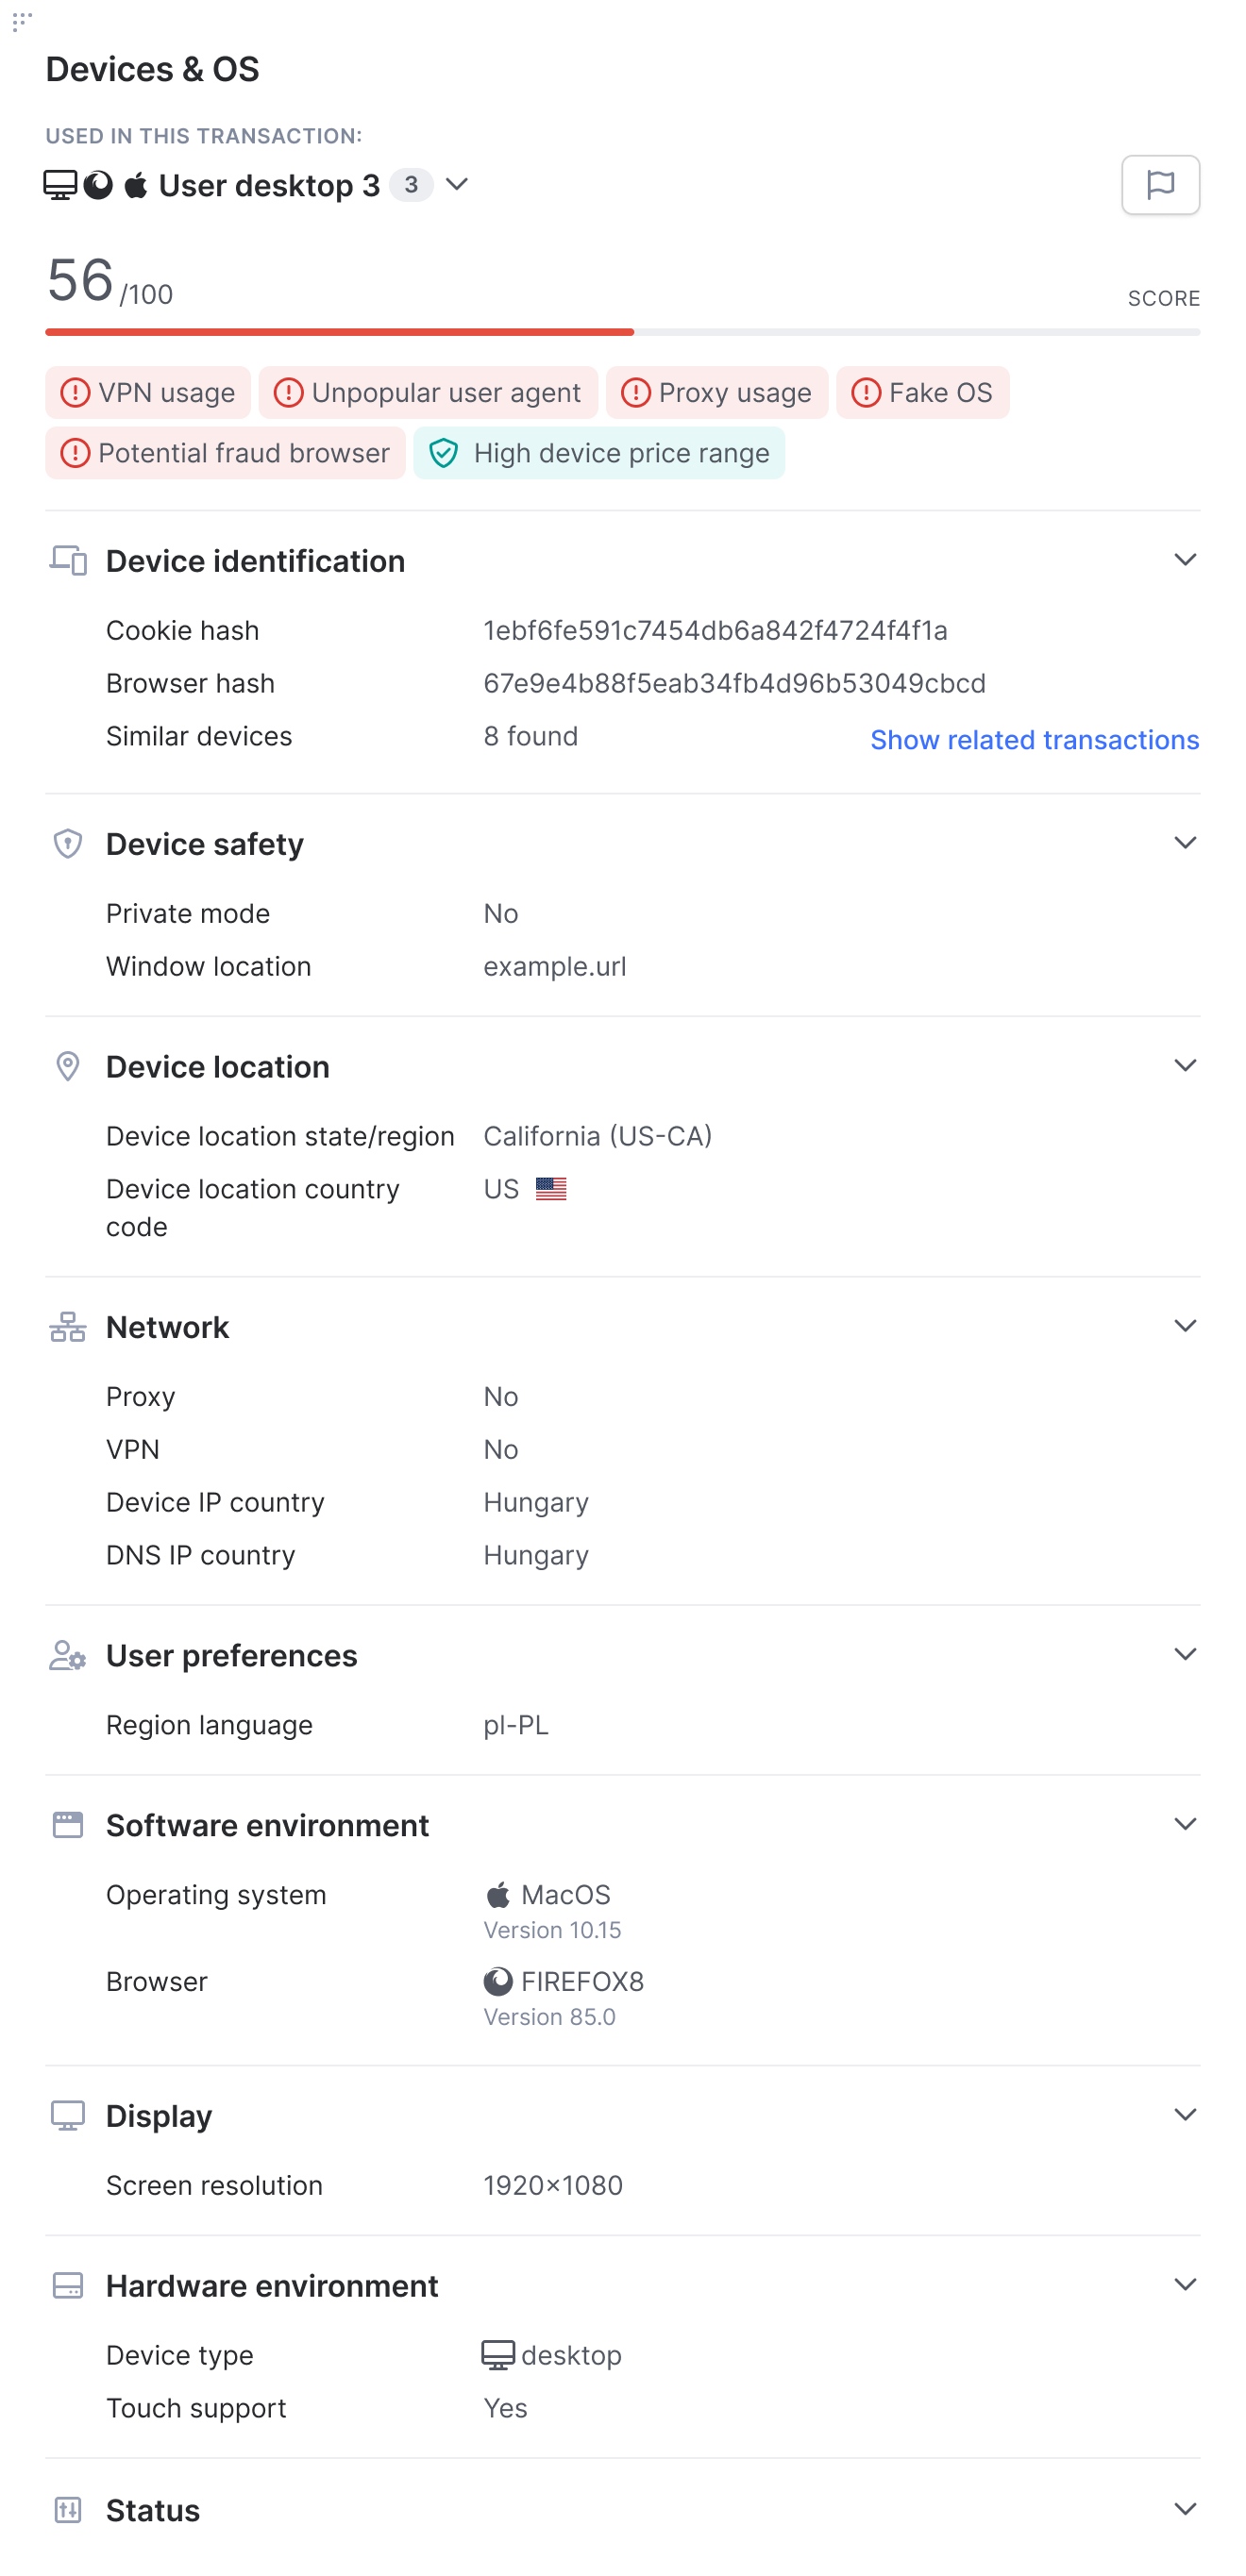Expand the Status section chevron

pyautogui.click(x=1185, y=2509)
